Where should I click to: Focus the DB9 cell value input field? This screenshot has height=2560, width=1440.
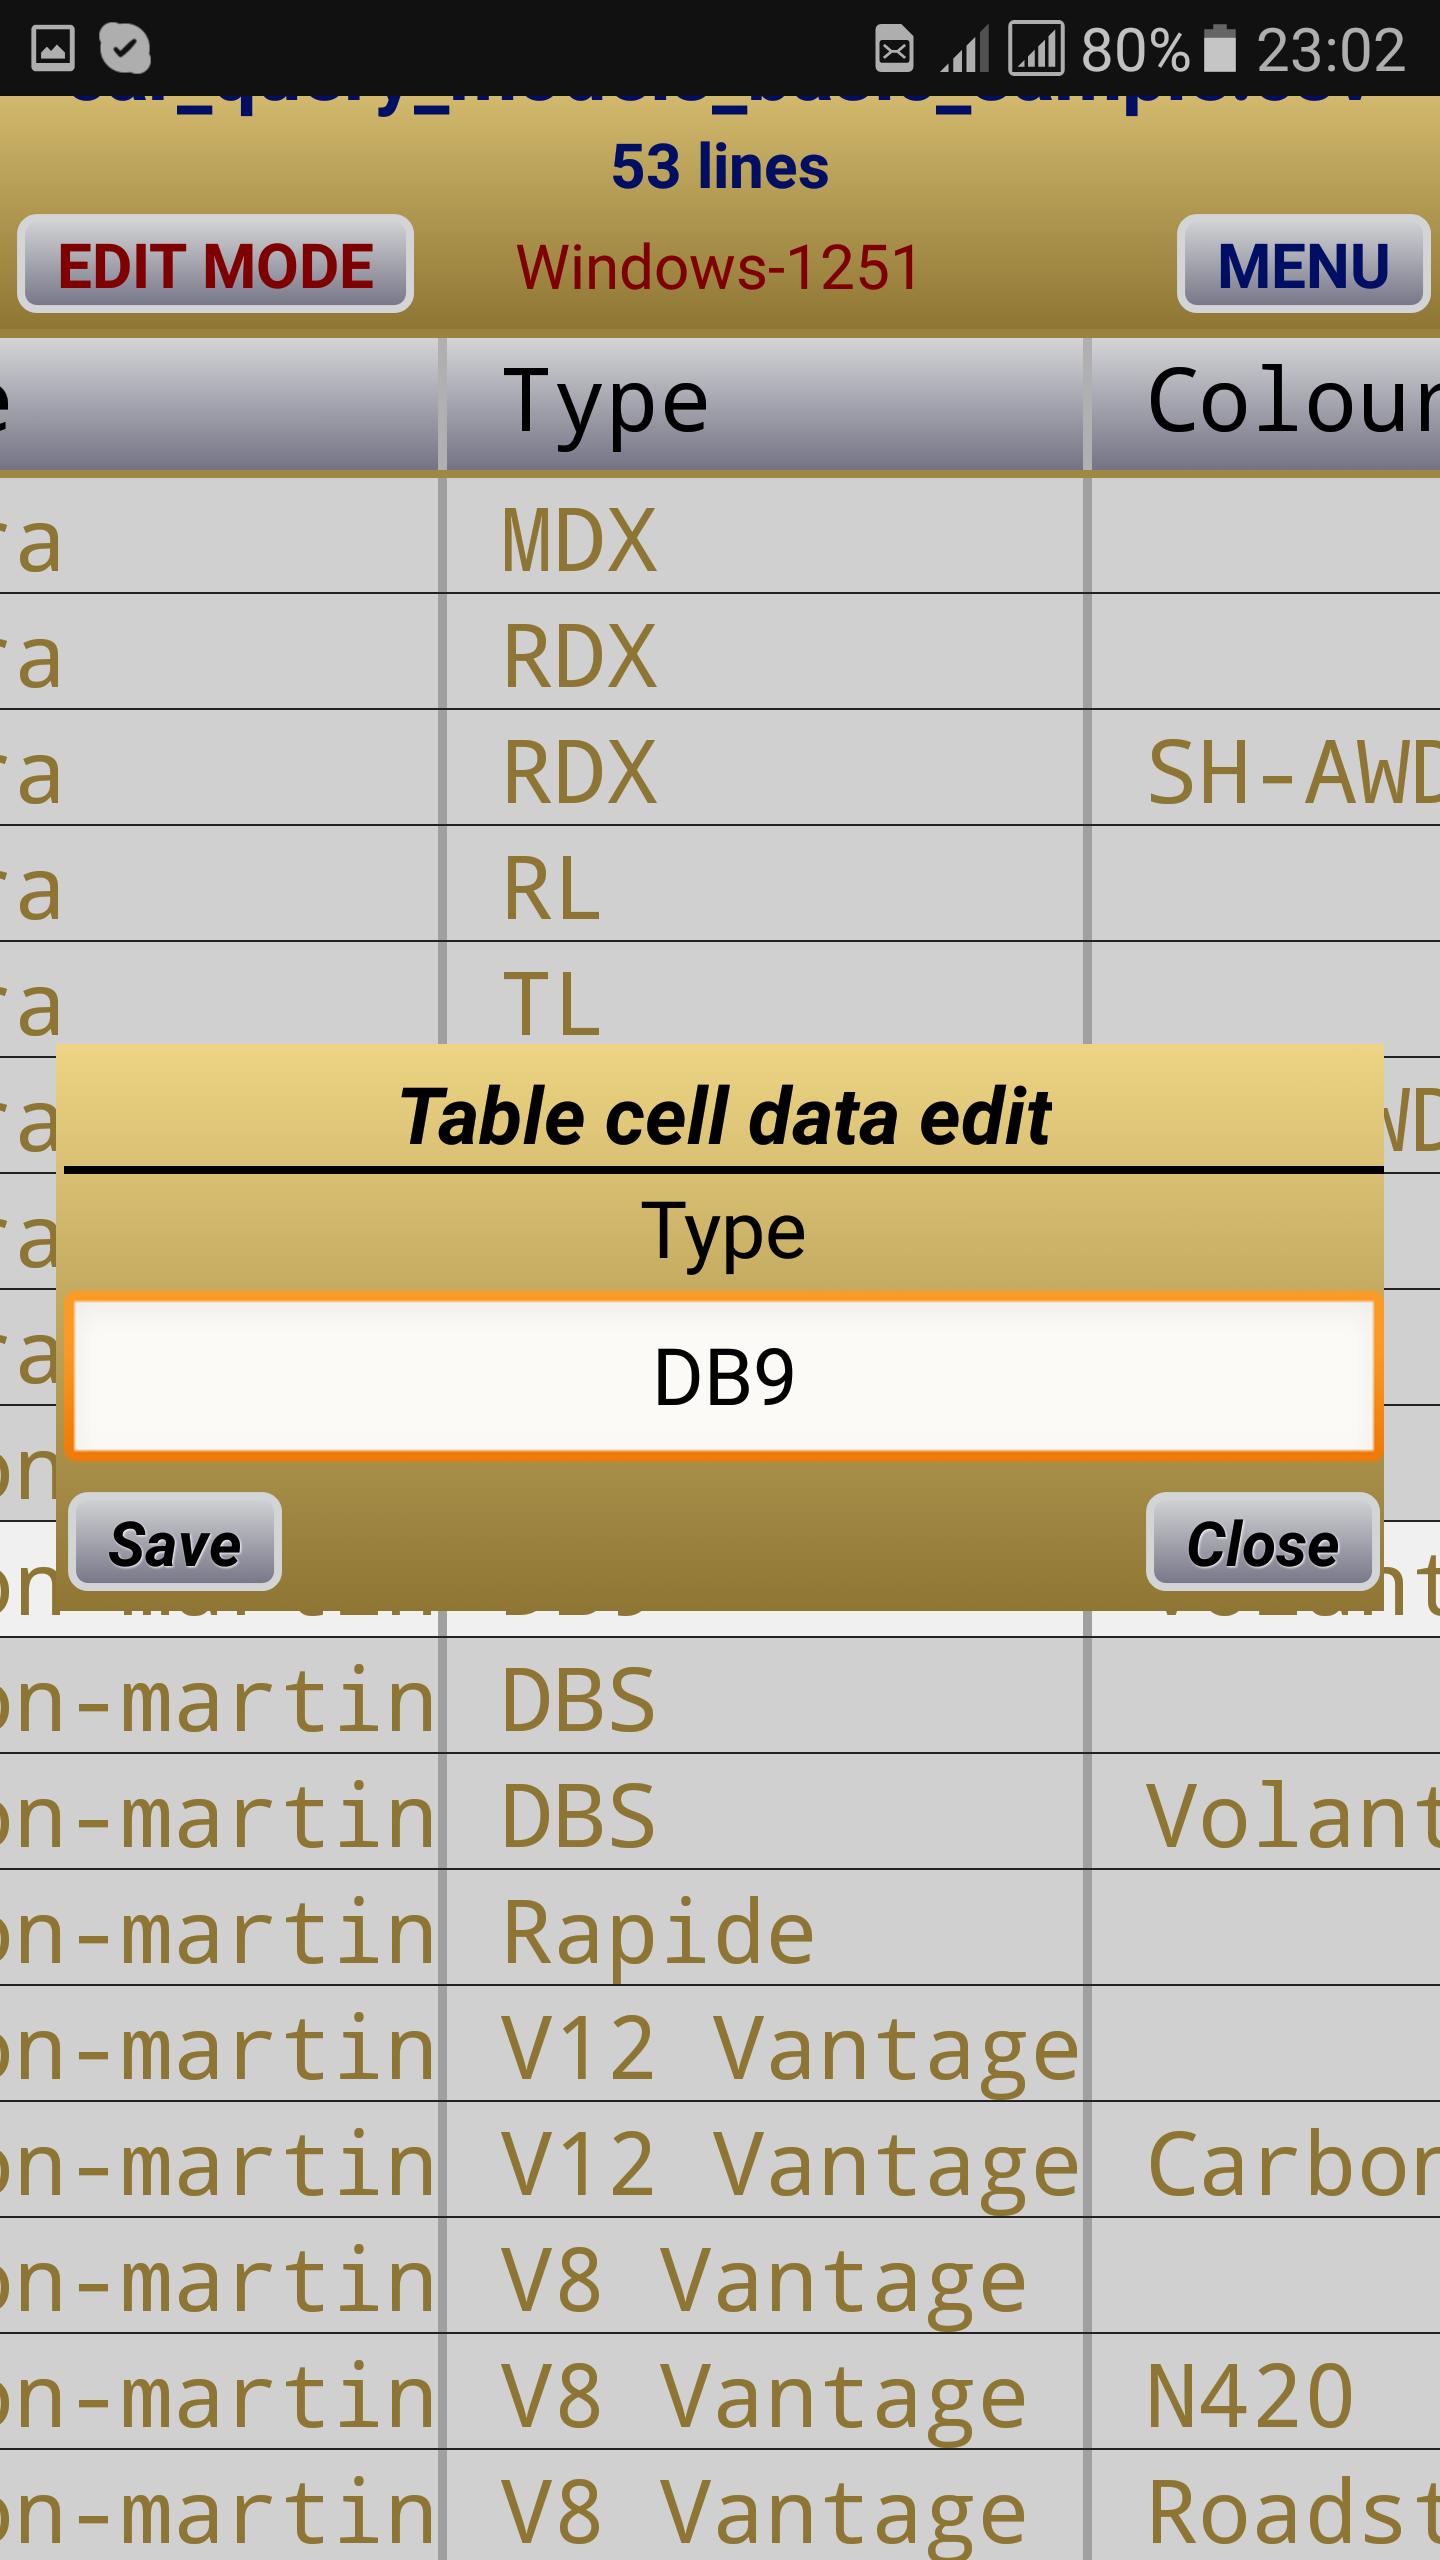pyautogui.click(x=723, y=1376)
